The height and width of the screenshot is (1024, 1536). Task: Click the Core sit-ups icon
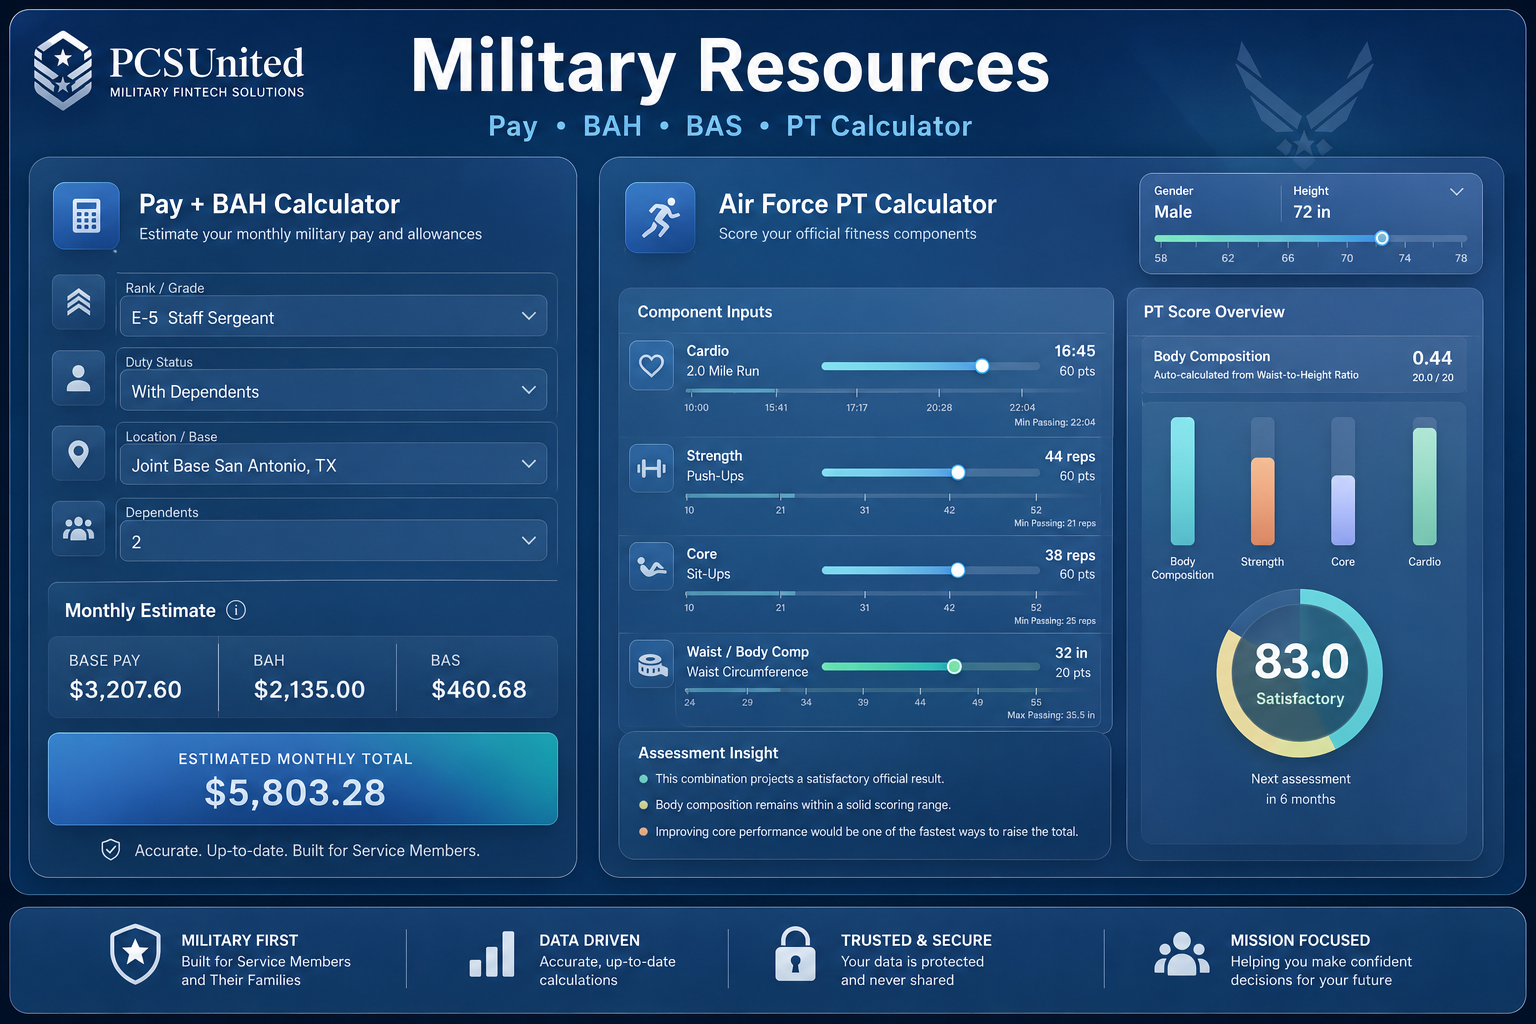651,566
